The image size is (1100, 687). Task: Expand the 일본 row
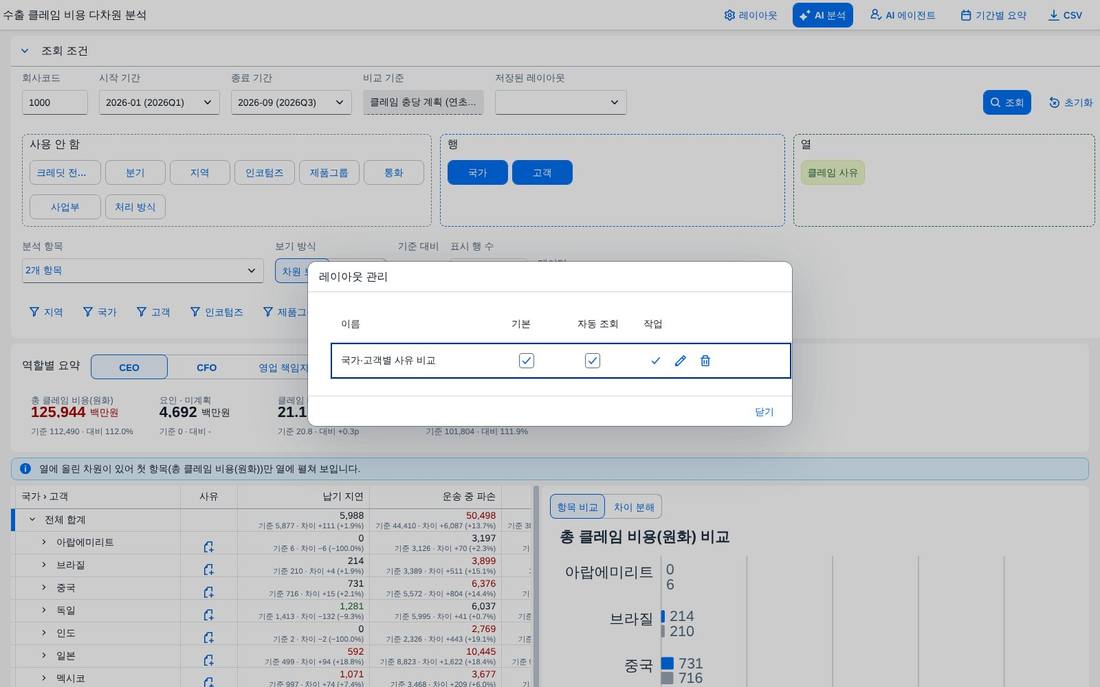43,655
